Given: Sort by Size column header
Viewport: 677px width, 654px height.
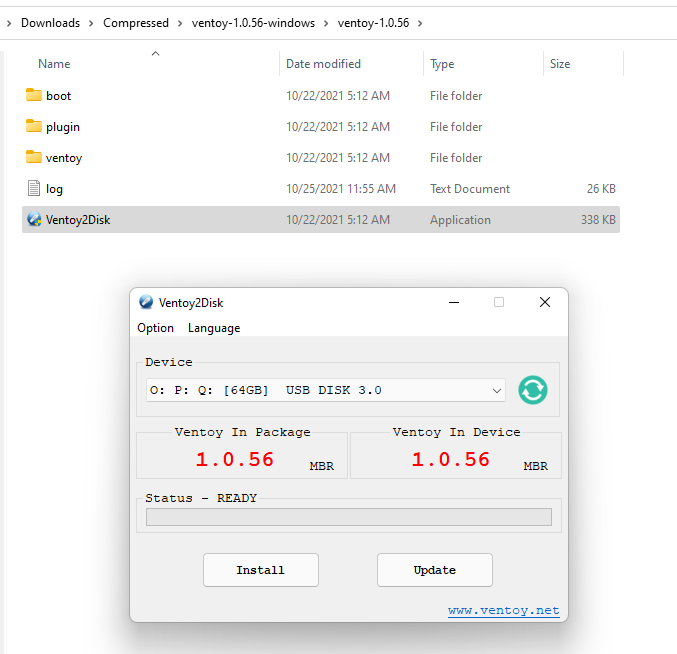Looking at the screenshot, I should pos(560,64).
